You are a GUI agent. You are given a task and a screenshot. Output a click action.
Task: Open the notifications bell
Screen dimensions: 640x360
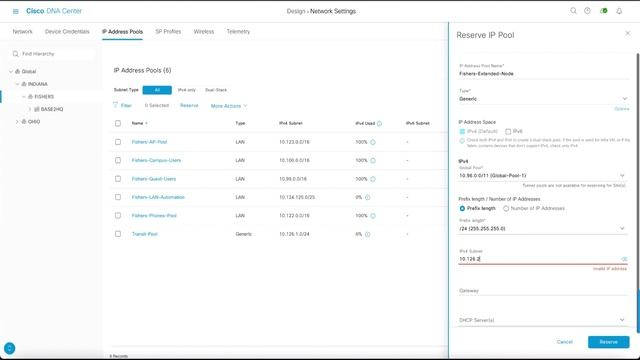619,11
